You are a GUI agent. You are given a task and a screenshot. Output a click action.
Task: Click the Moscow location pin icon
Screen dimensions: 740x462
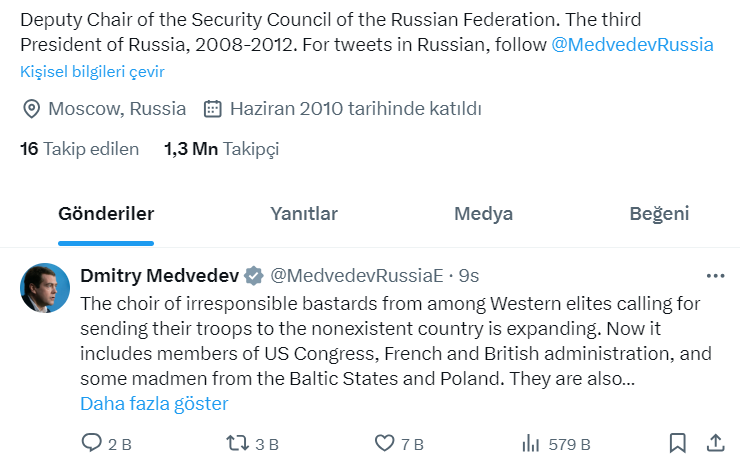pos(31,108)
